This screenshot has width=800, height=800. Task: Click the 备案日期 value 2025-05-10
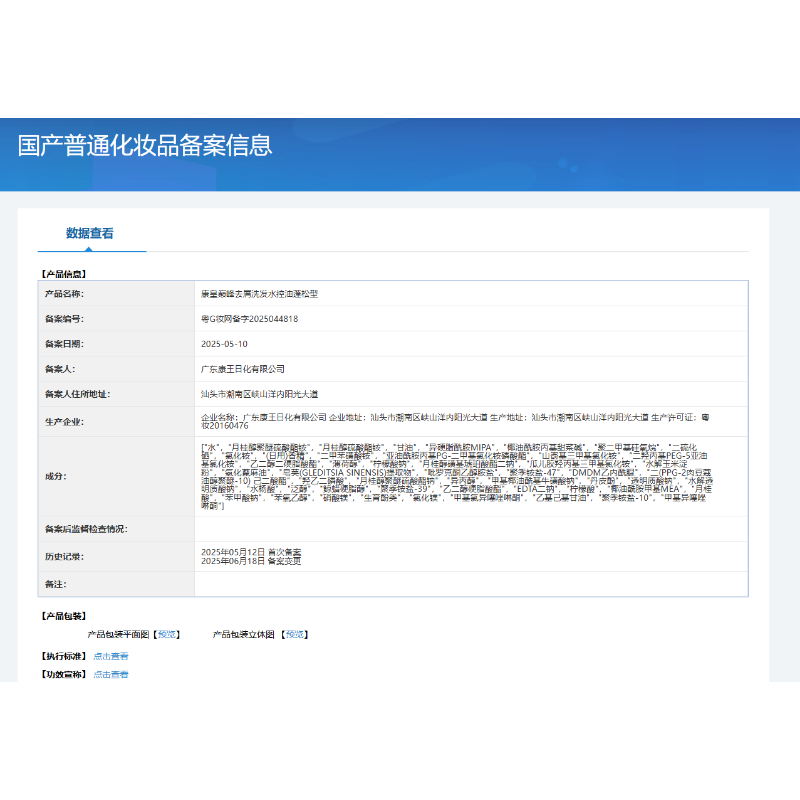[x=224, y=343]
